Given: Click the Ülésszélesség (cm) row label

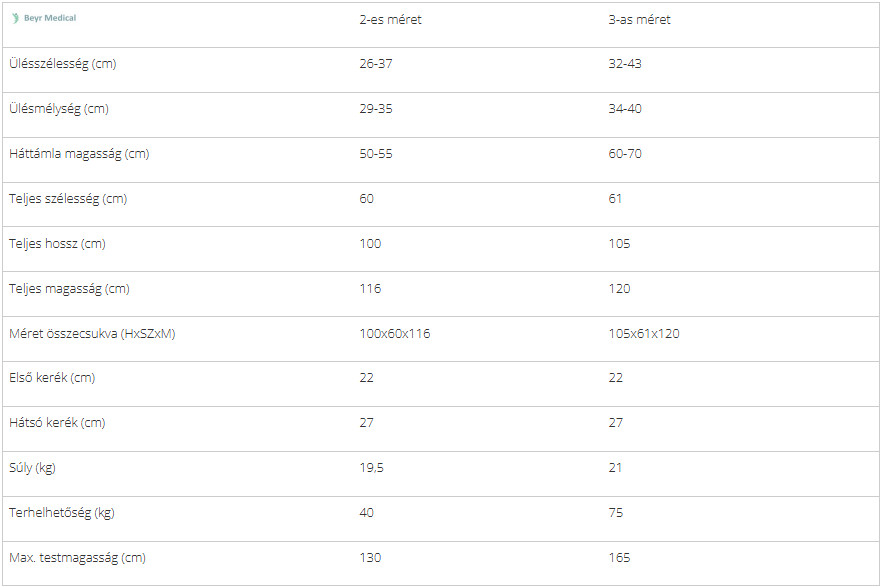Looking at the screenshot, I should (x=62, y=64).
